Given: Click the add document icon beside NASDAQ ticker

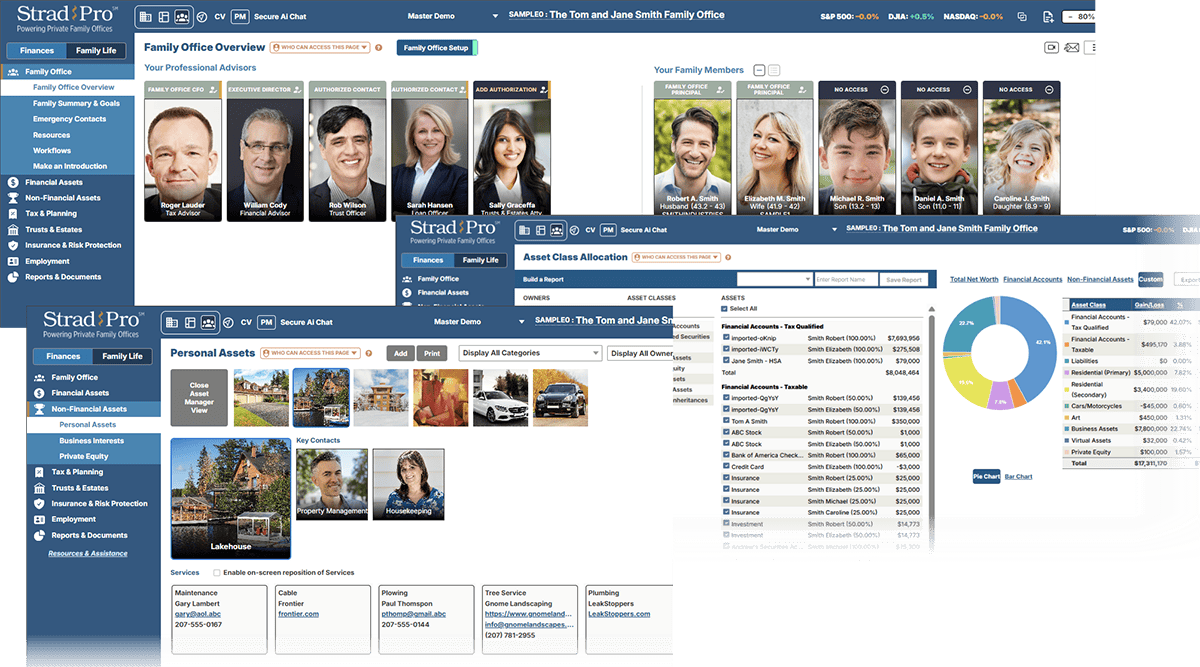Looking at the screenshot, I should (1048, 17).
